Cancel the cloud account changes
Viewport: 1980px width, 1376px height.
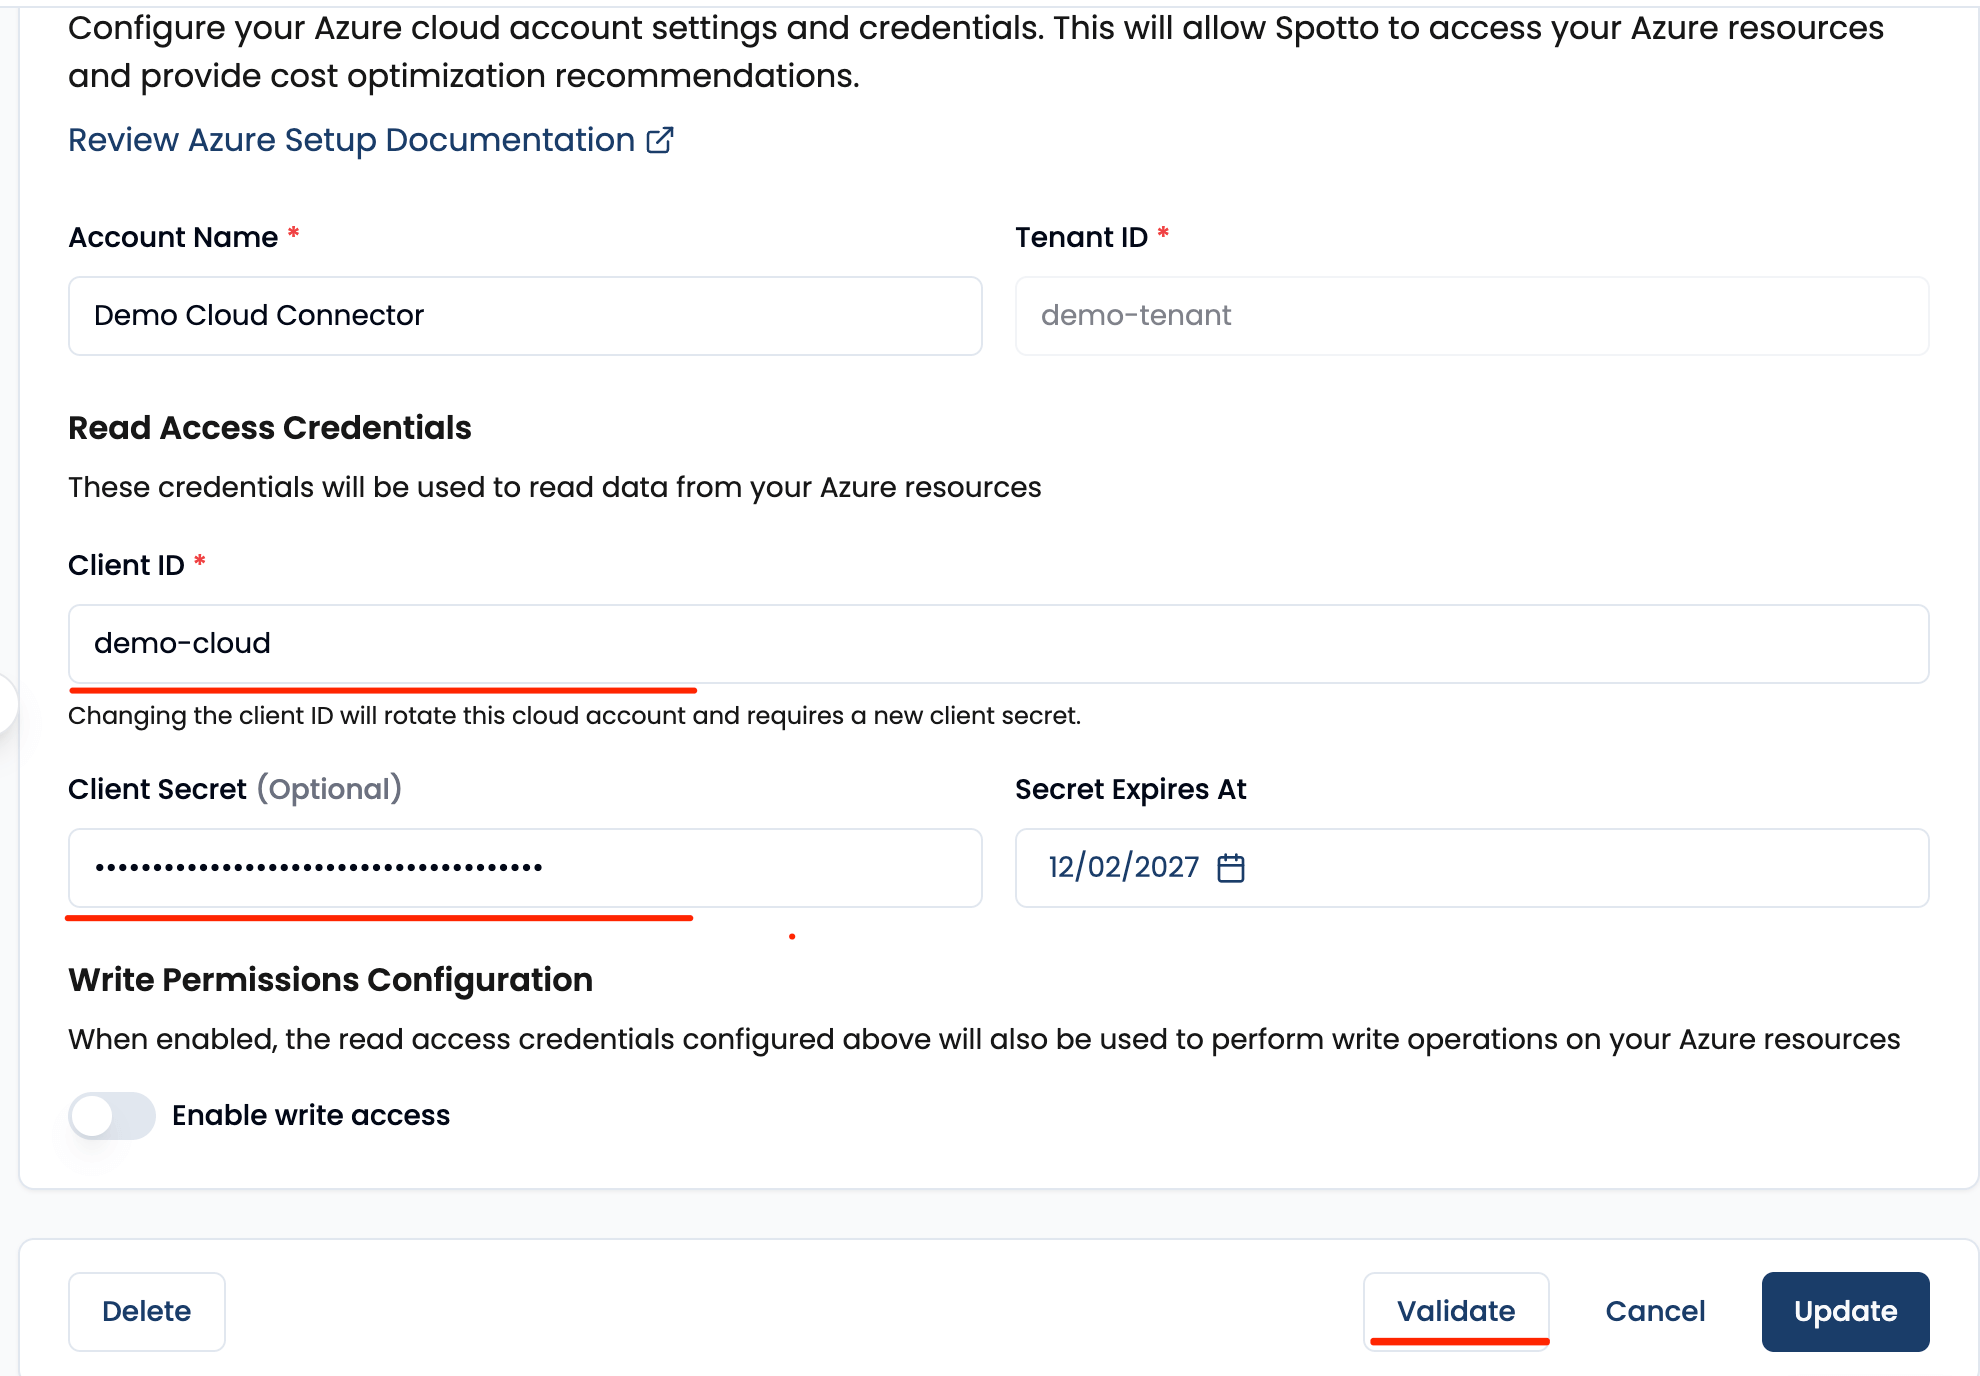[1655, 1311]
